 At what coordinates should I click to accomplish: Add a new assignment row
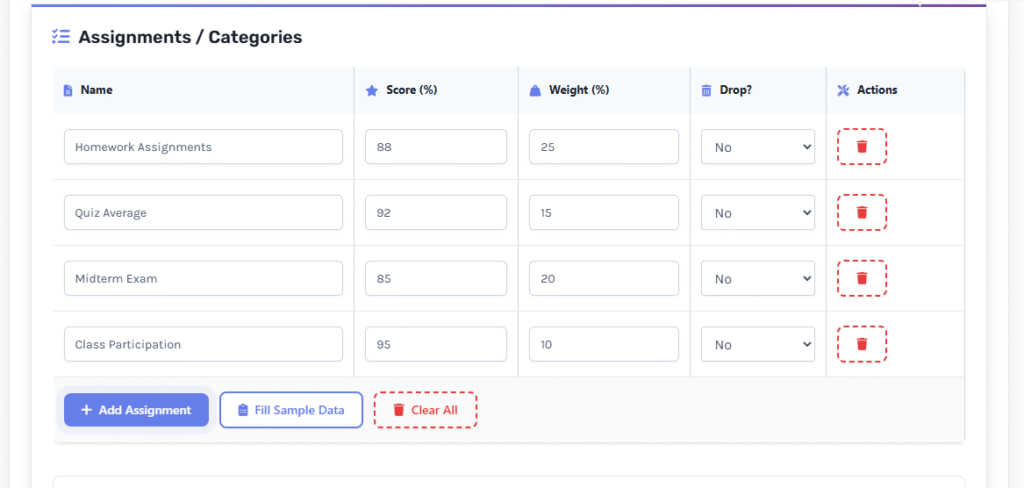[136, 410]
